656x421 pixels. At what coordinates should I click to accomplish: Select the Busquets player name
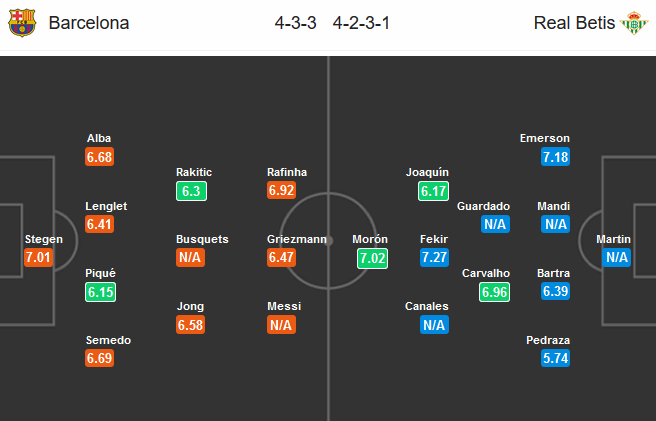(202, 239)
